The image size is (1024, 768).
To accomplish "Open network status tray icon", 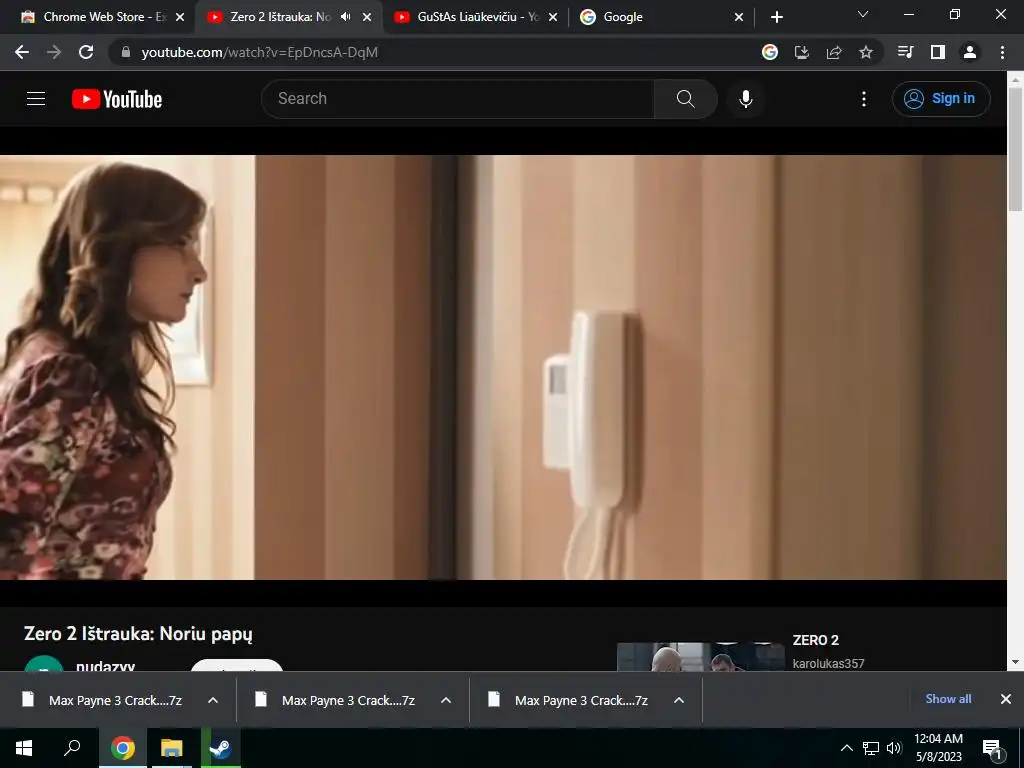I will 871,748.
